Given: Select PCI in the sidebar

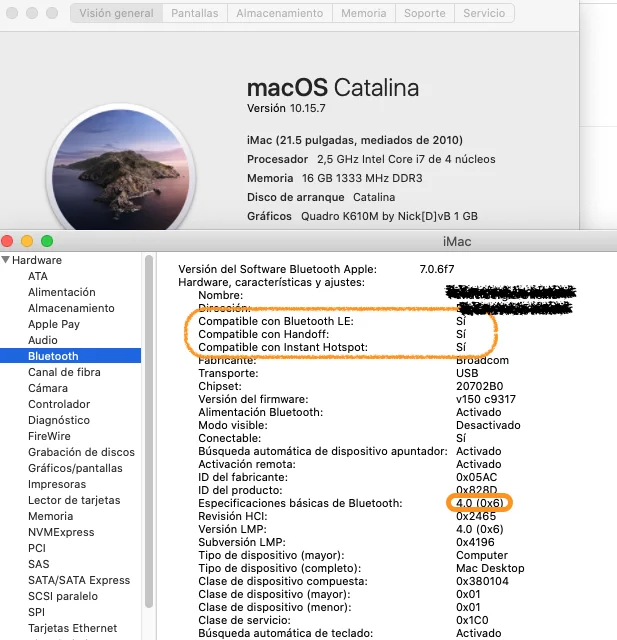Looking at the screenshot, I should click(x=37, y=548).
